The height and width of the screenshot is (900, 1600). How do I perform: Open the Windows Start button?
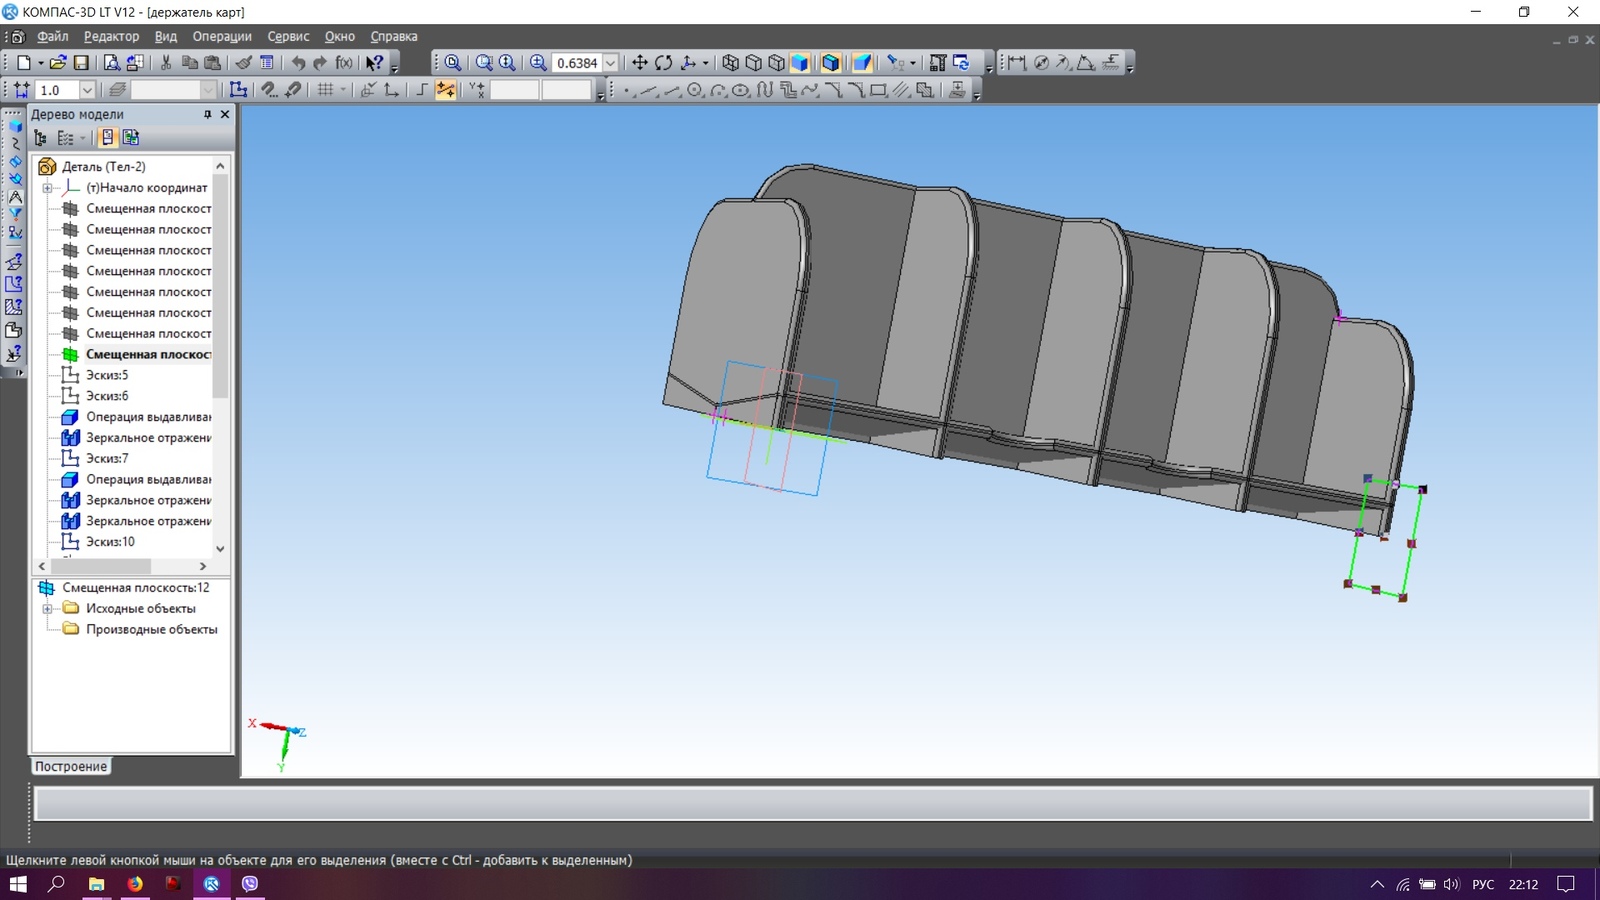pos(18,884)
